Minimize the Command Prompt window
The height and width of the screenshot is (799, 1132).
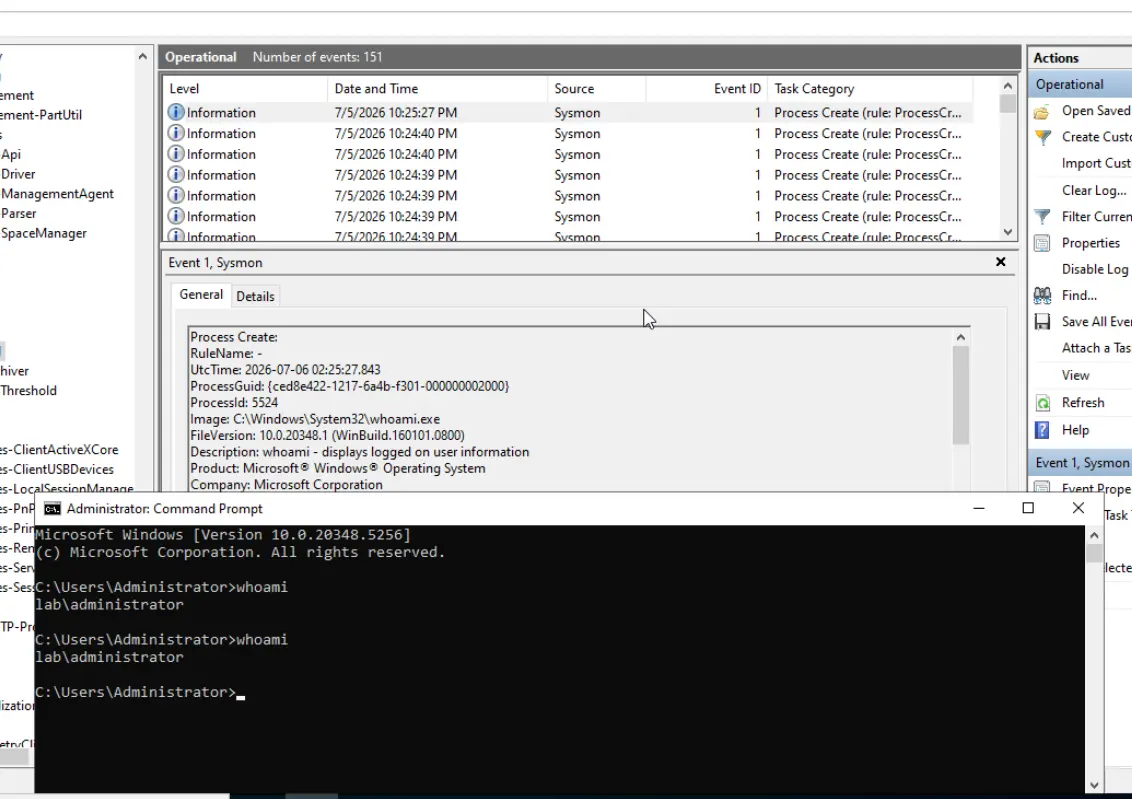coord(979,508)
